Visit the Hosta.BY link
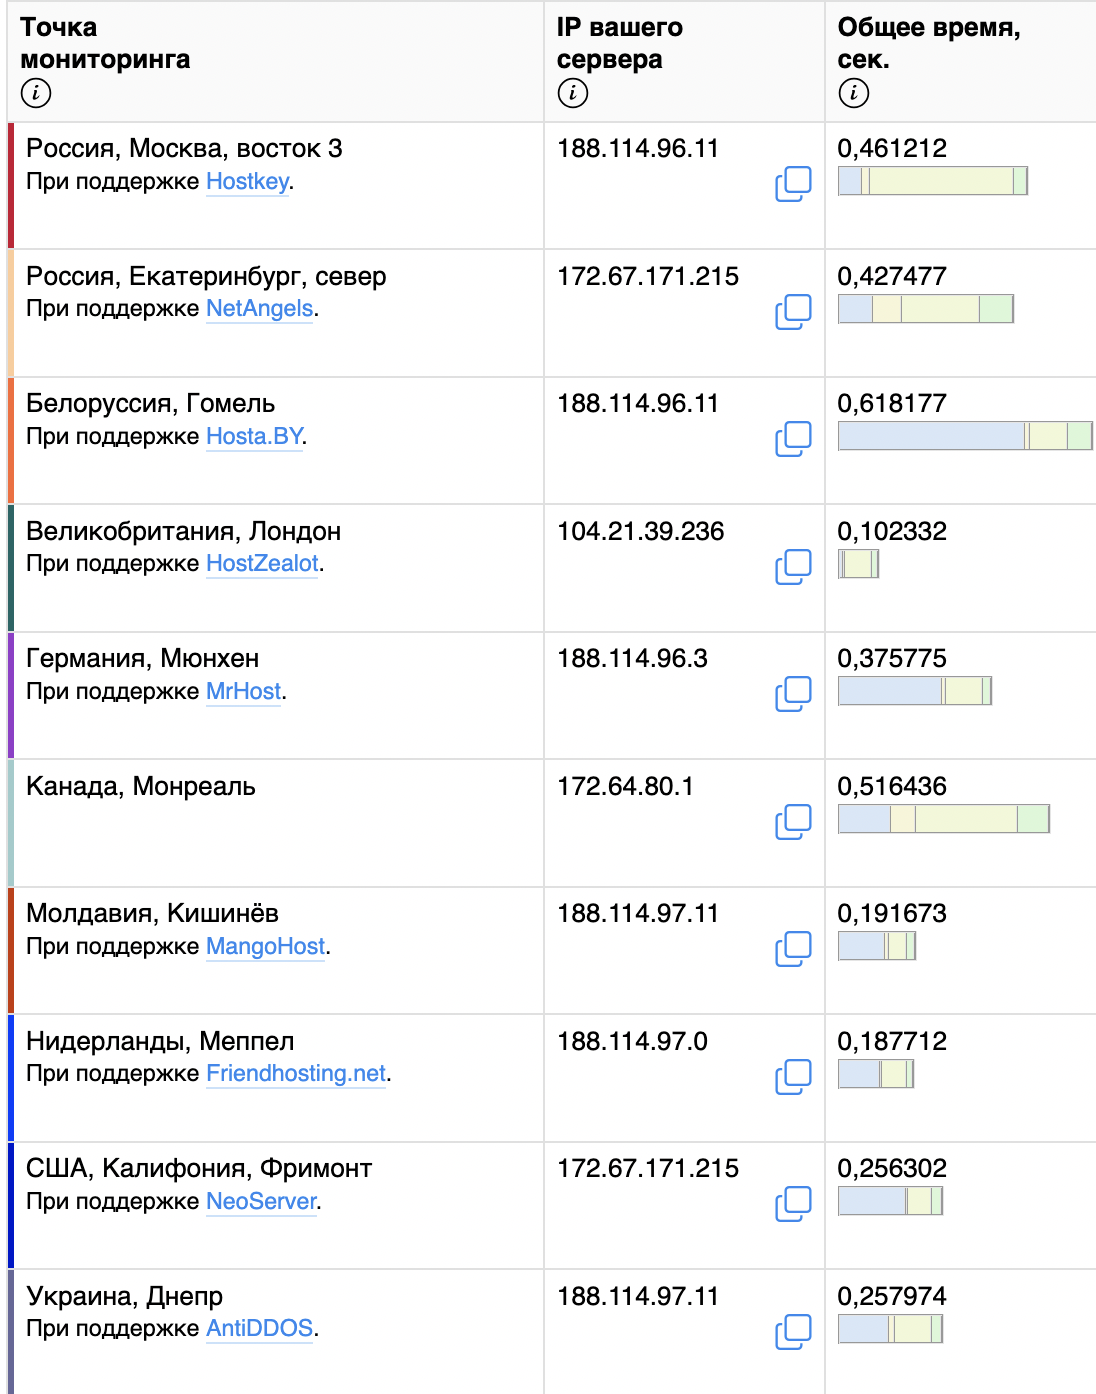The image size is (1096, 1394). pos(254,437)
